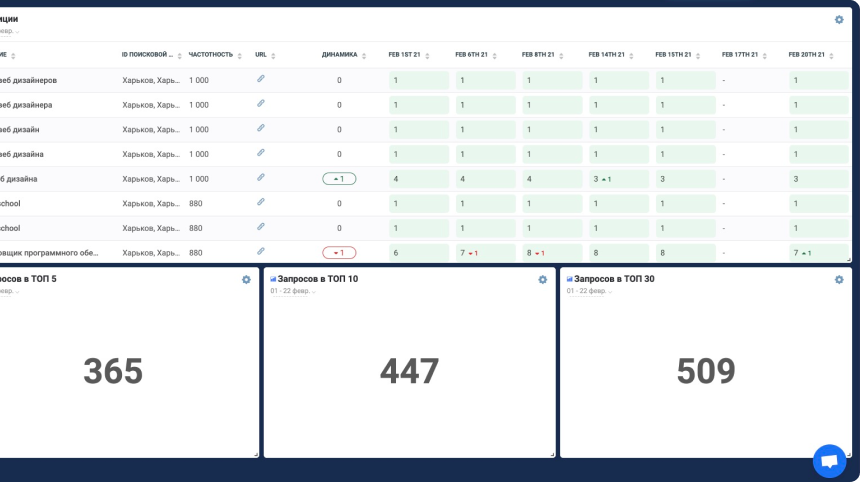This screenshot has width=860, height=482.
Task: Click the sort arrows beside URL header
Action: 273,56
